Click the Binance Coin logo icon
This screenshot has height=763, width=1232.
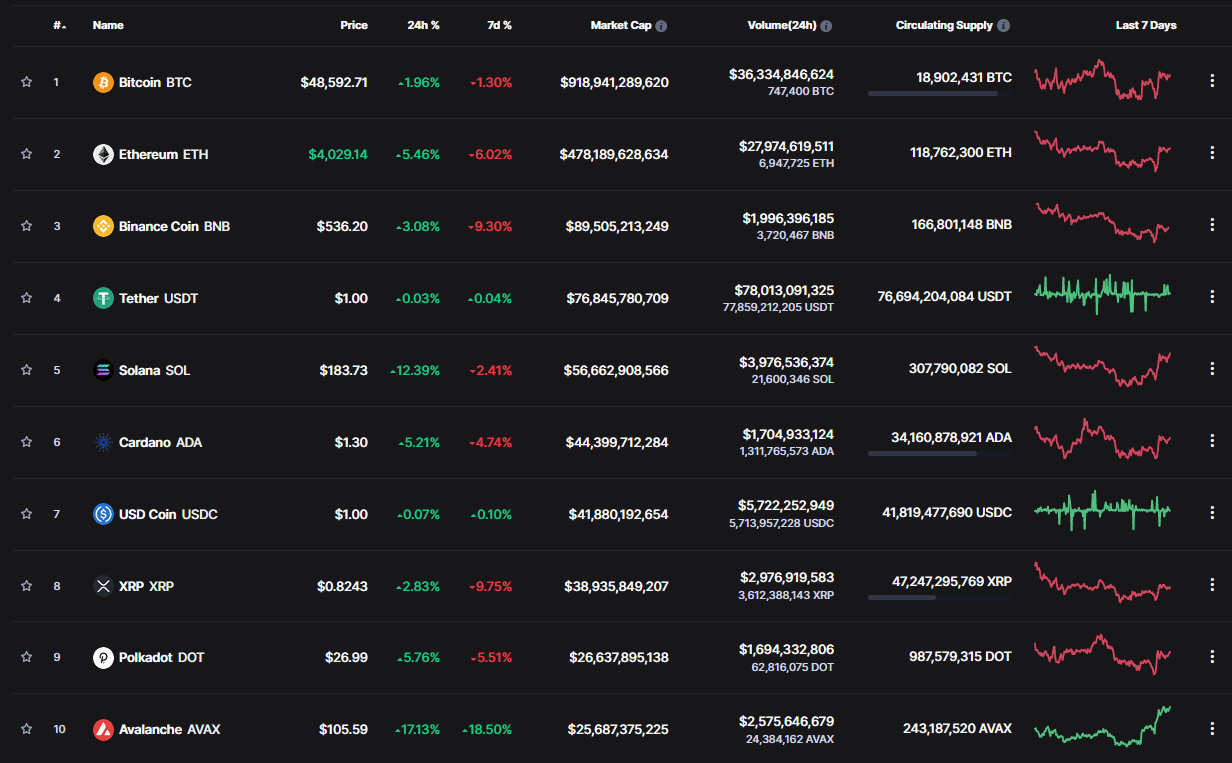(103, 226)
